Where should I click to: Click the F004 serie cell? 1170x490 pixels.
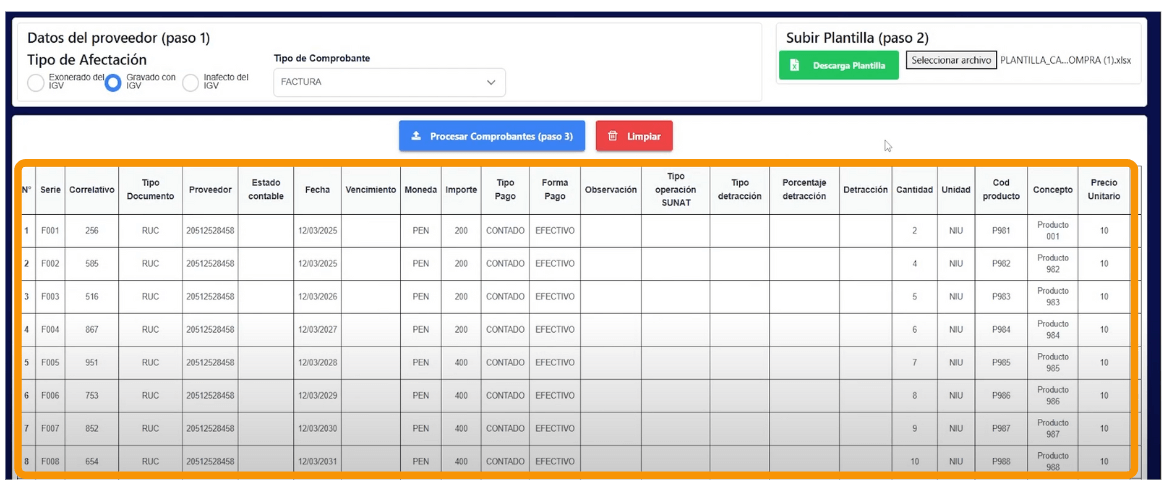click(x=50, y=330)
